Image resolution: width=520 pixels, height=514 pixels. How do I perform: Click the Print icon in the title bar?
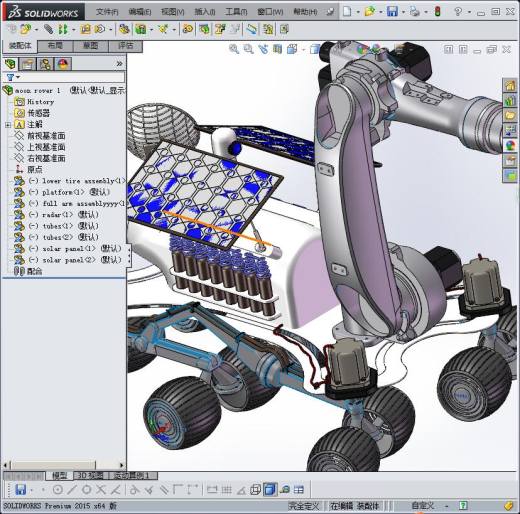(415, 12)
